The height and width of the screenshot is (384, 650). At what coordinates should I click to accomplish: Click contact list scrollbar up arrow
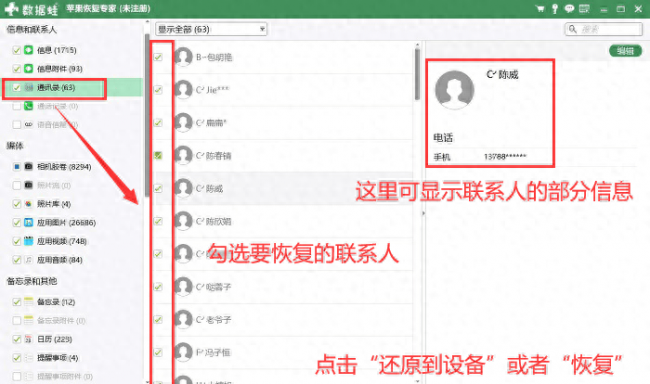[x=417, y=45]
